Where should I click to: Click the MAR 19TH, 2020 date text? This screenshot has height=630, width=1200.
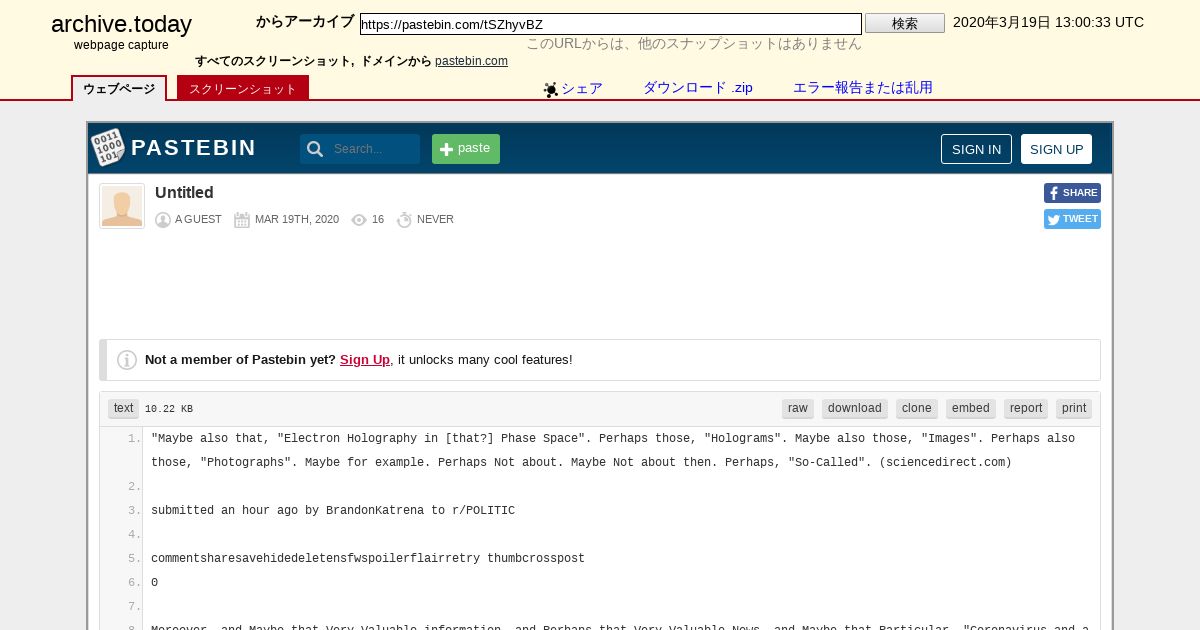coord(297,220)
